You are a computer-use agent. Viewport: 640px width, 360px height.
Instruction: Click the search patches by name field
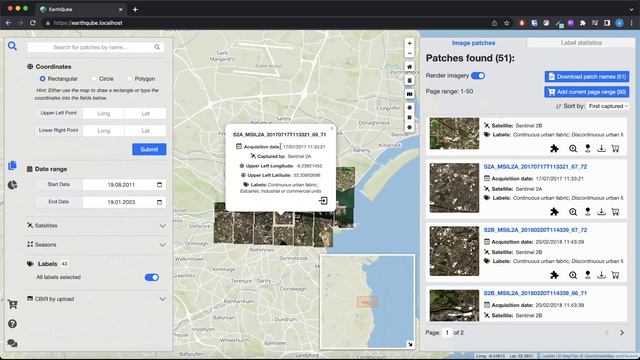[x=96, y=47]
